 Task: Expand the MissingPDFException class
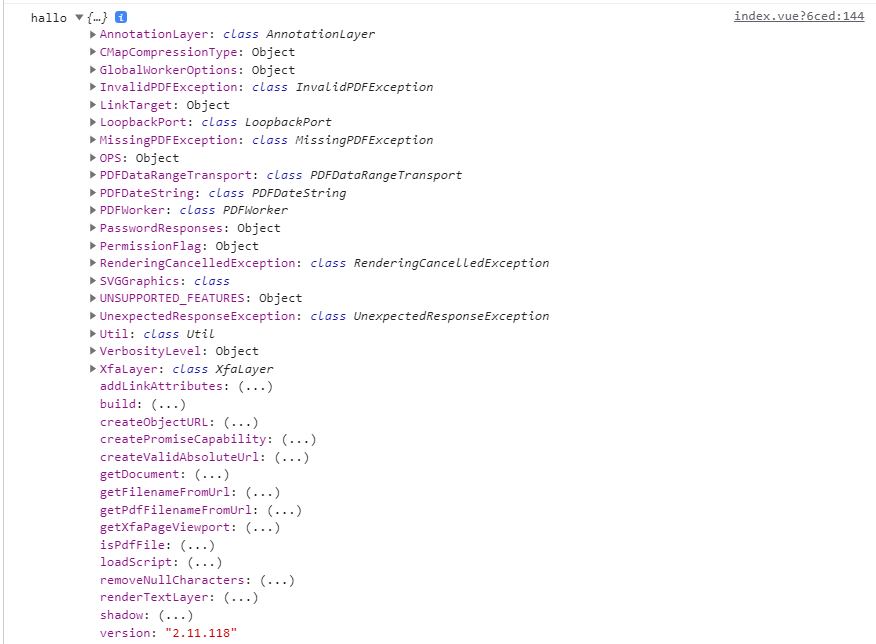click(x=92, y=140)
